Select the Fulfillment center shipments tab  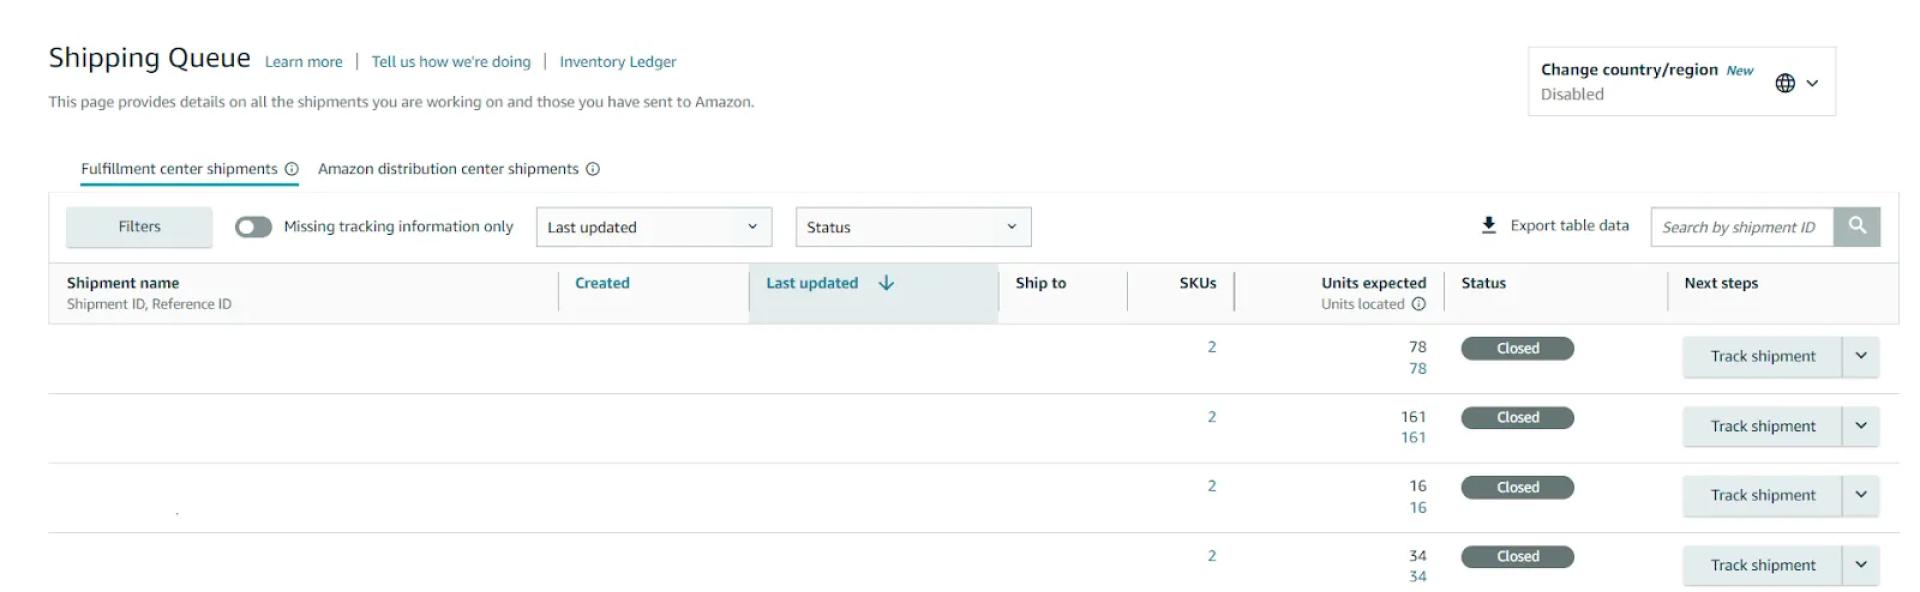179,169
